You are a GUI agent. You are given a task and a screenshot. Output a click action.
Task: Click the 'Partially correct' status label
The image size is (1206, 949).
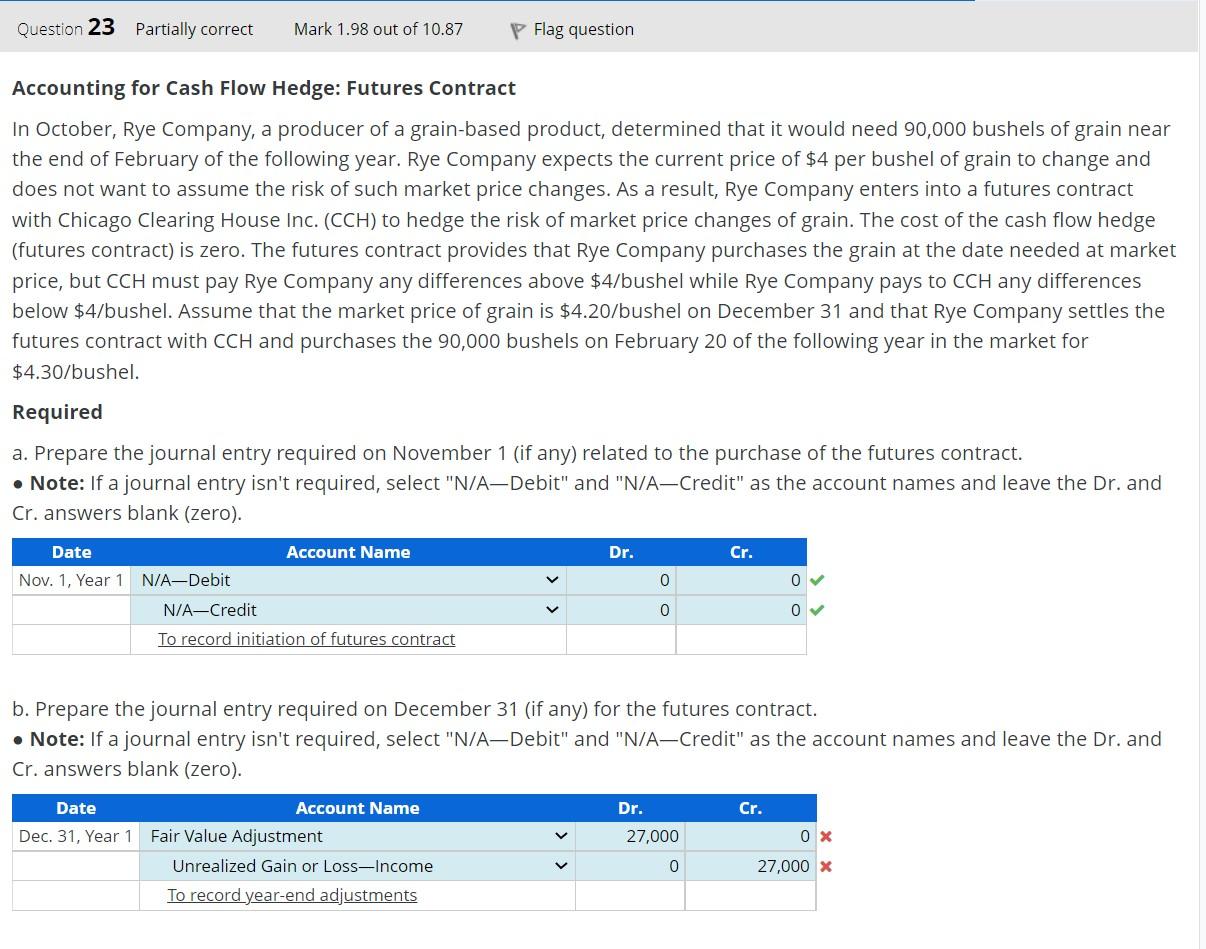pyautogui.click(x=194, y=29)
